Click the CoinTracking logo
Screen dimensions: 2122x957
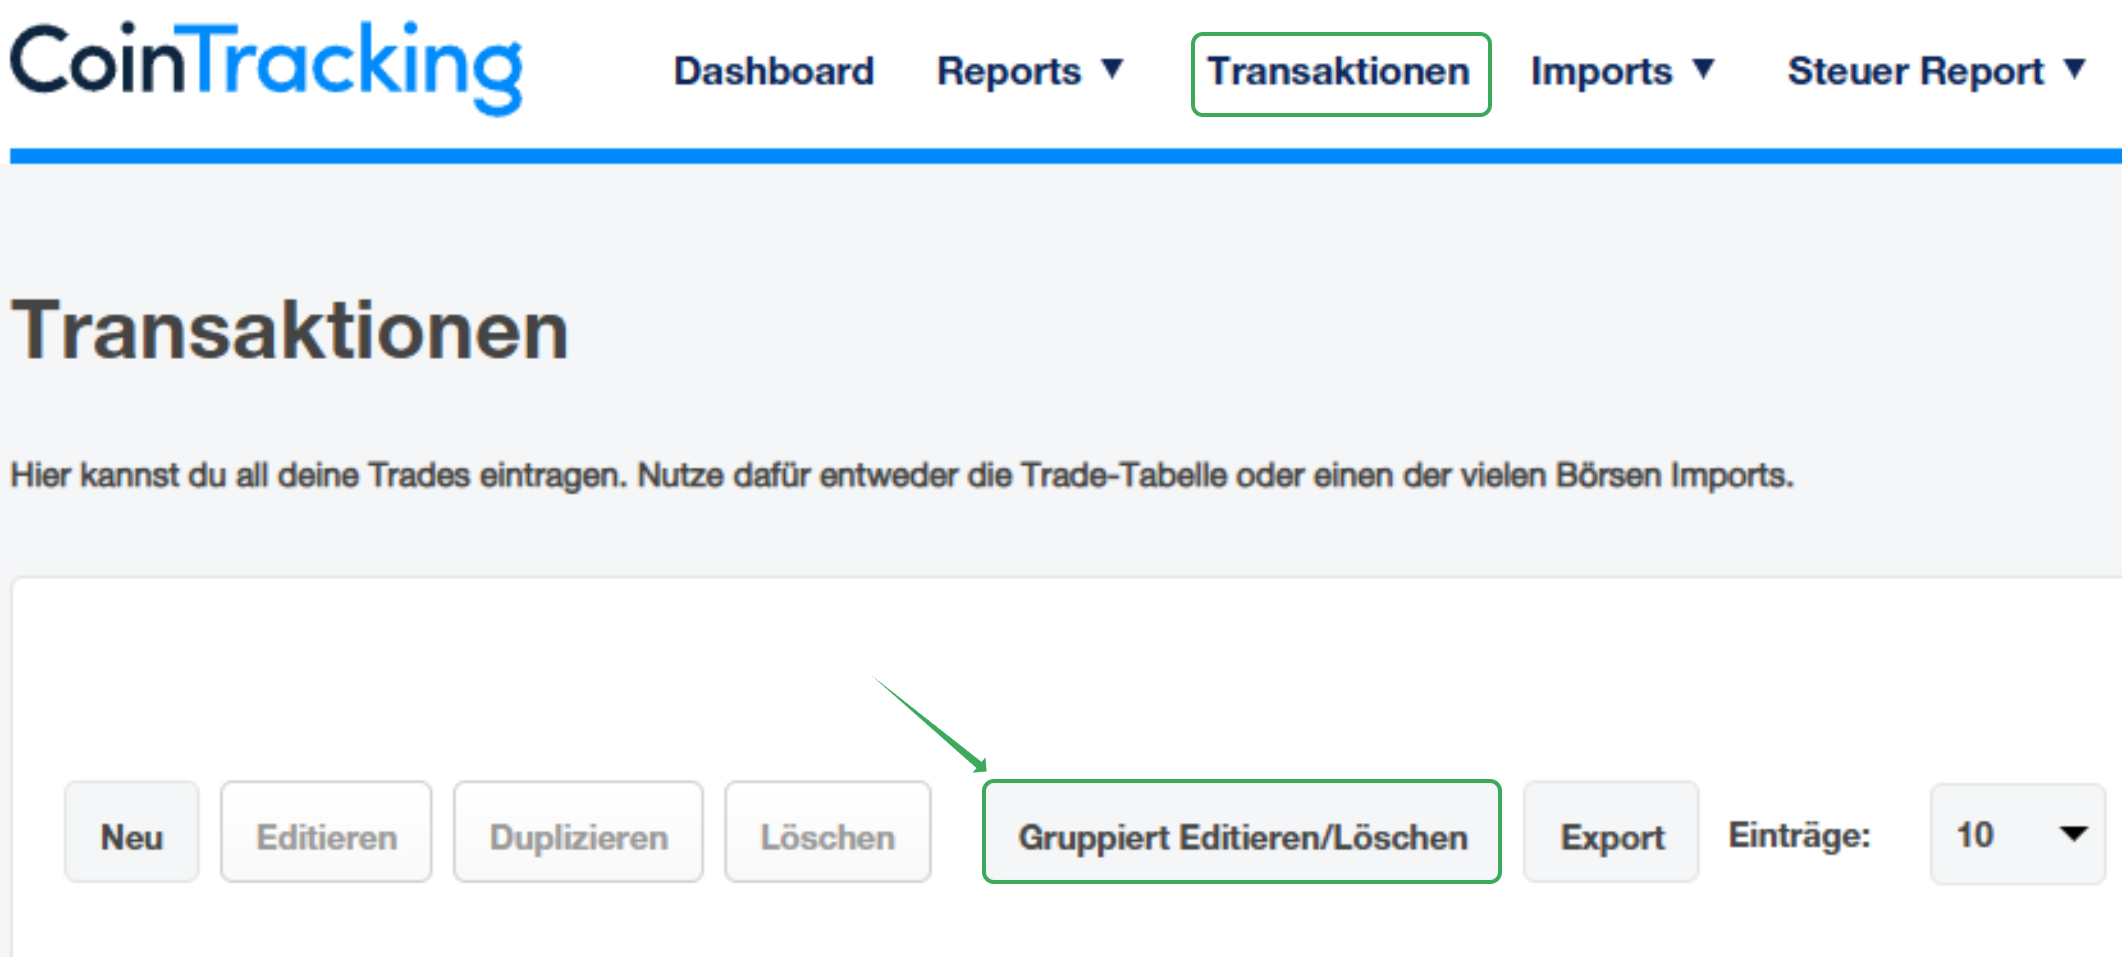click(266, 67)
